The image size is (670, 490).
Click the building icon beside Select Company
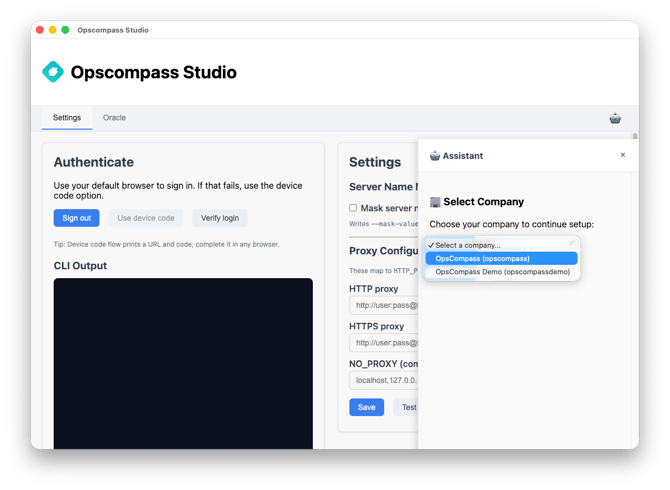click(x=435, y=202)
